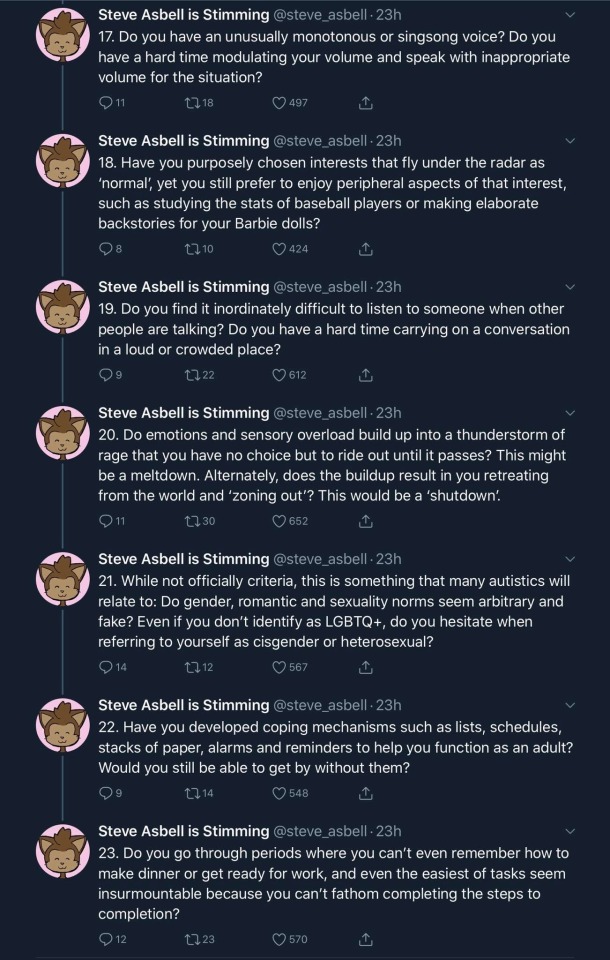Reply to tweet 21 with 14 replies

click(x=107, y=667)
